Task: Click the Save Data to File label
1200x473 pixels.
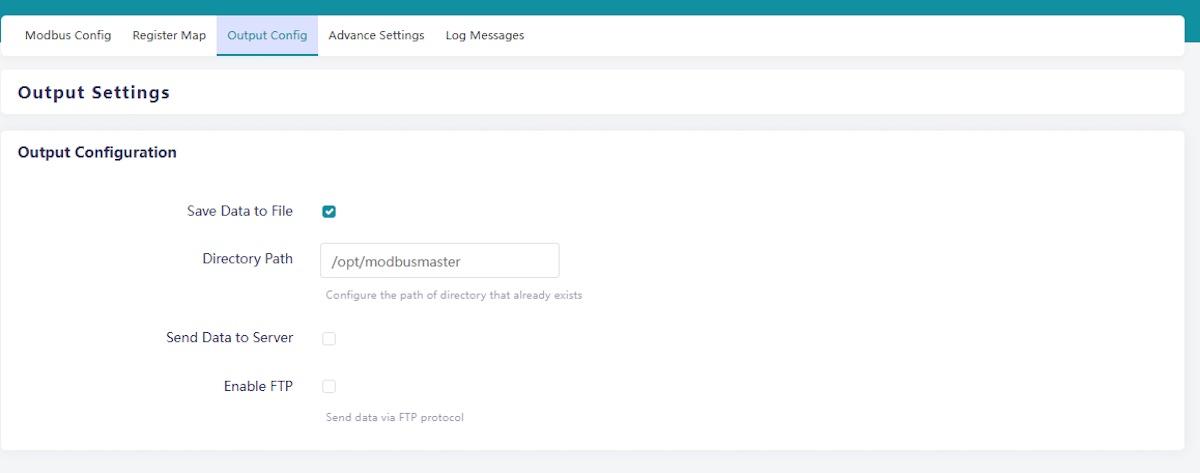Action: click(240, 211)
